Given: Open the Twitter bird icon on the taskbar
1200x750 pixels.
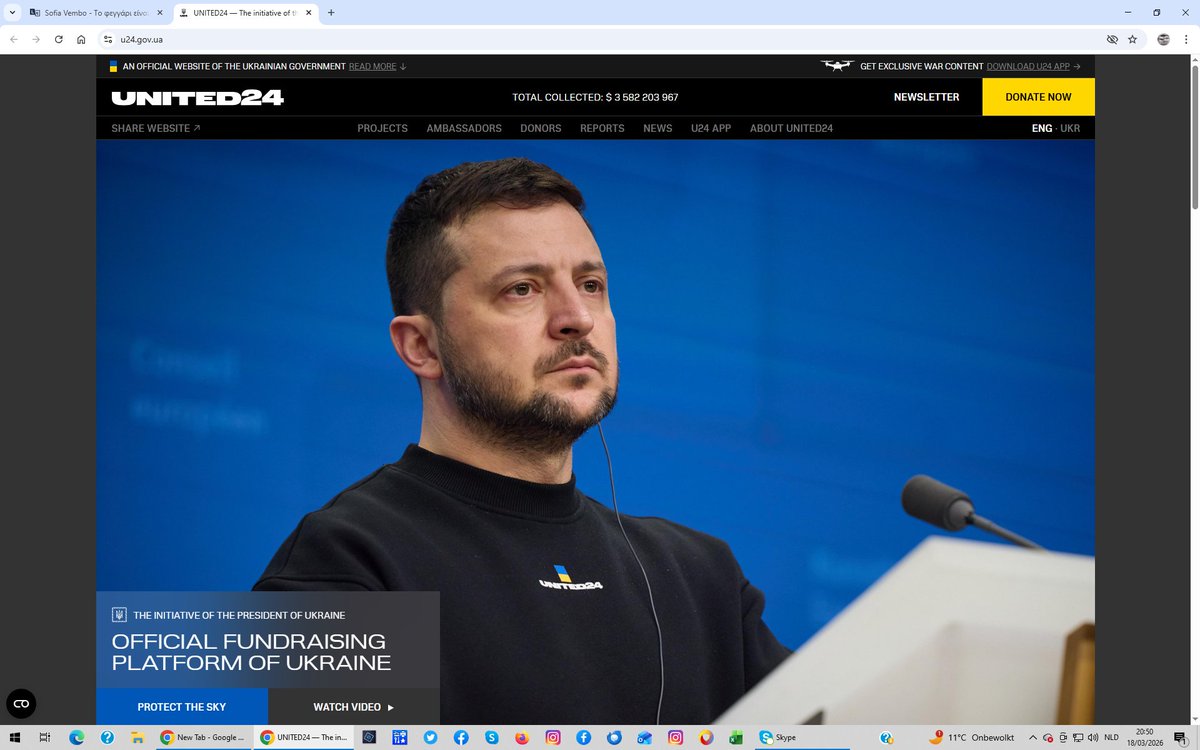Looking at the screenshot, I should pos(430,737).
